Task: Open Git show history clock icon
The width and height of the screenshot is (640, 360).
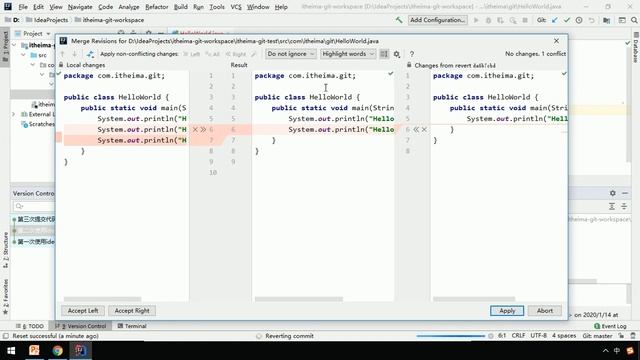Action: tap(579, 20)
